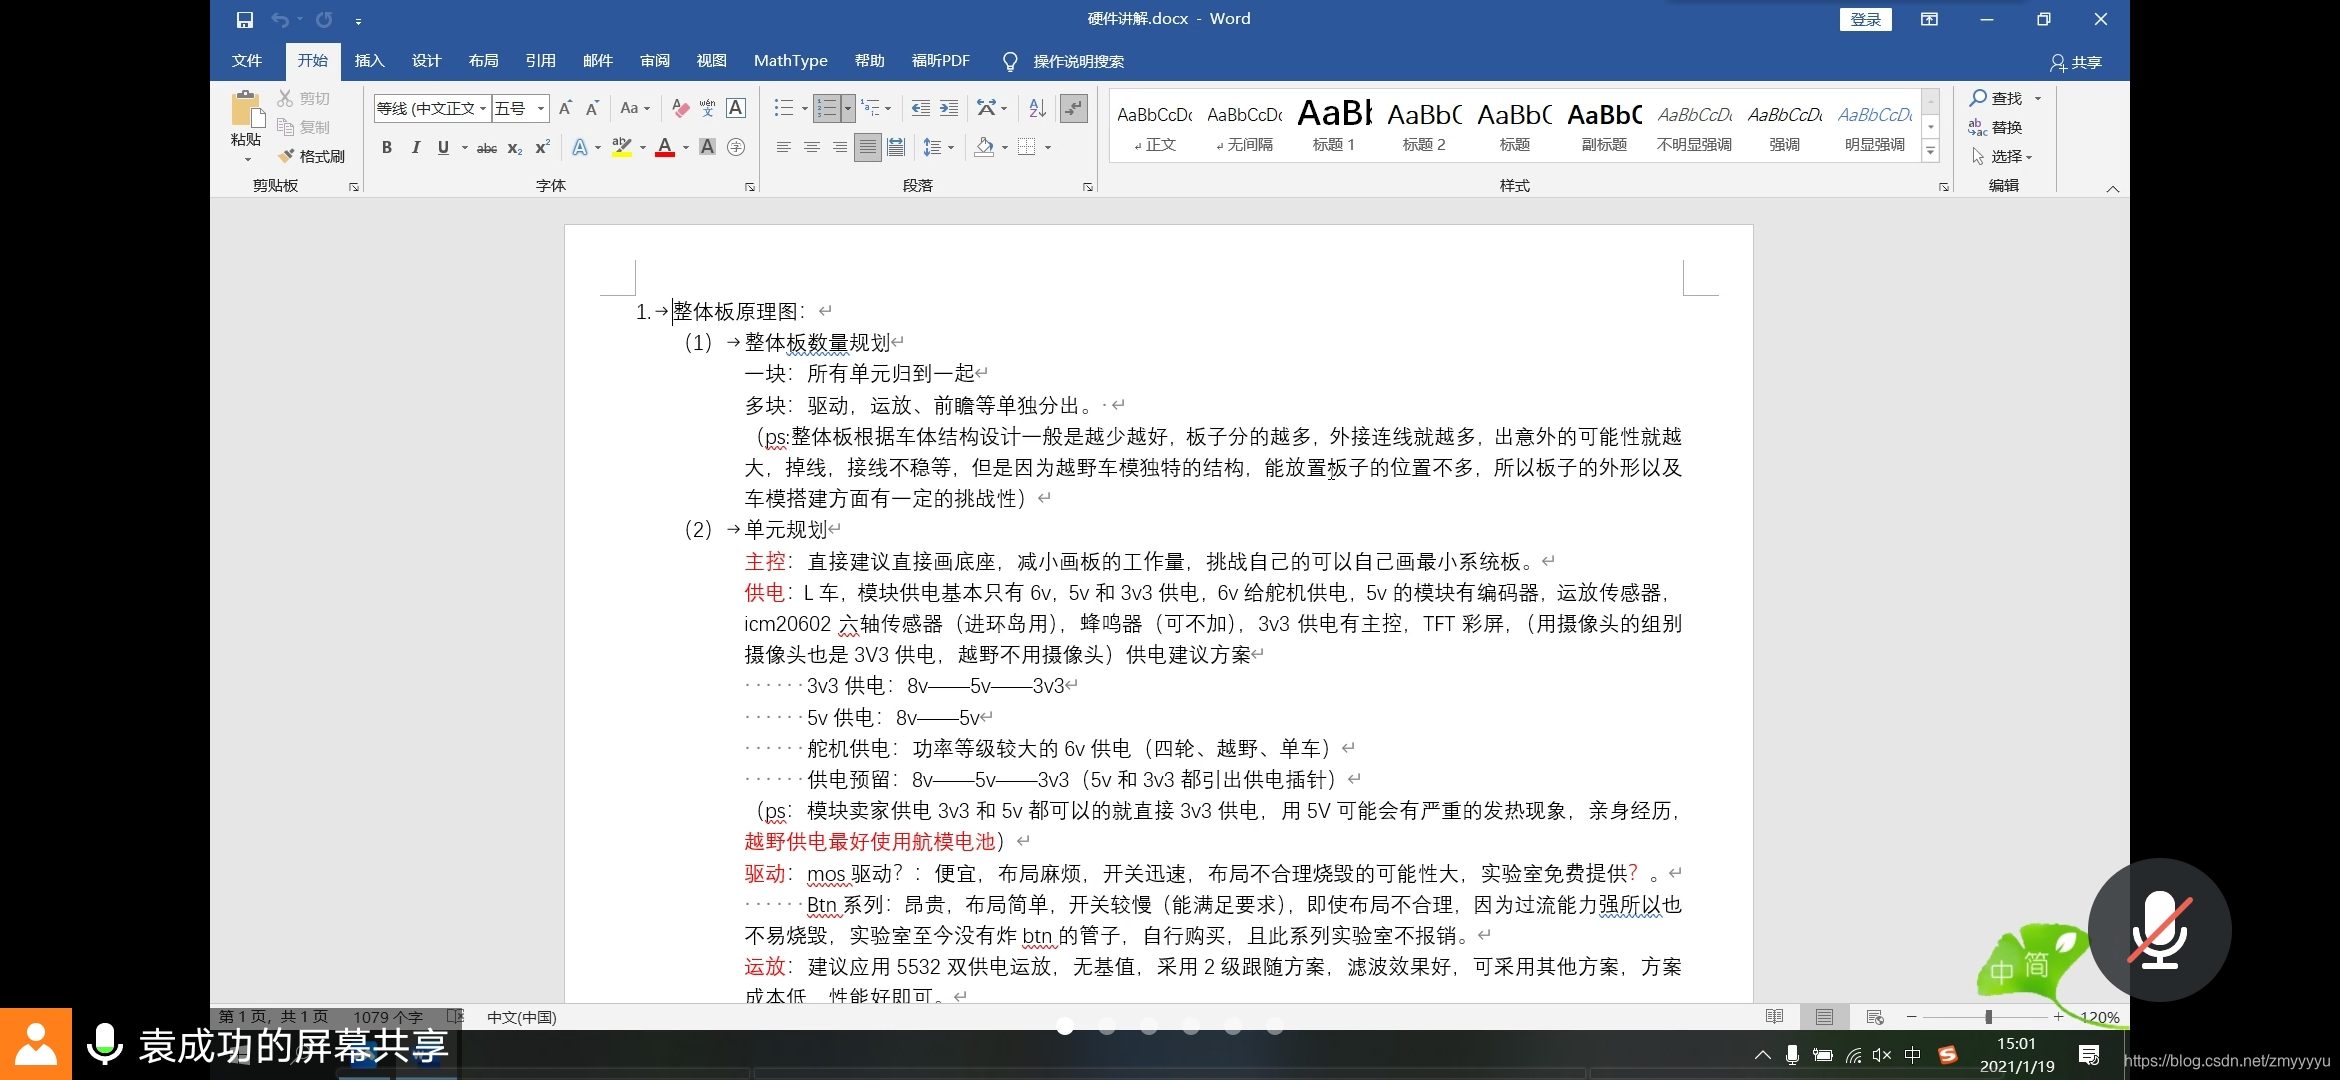Apply distributed alignment icon
2340x1080 pixels.
click(896, 148)
